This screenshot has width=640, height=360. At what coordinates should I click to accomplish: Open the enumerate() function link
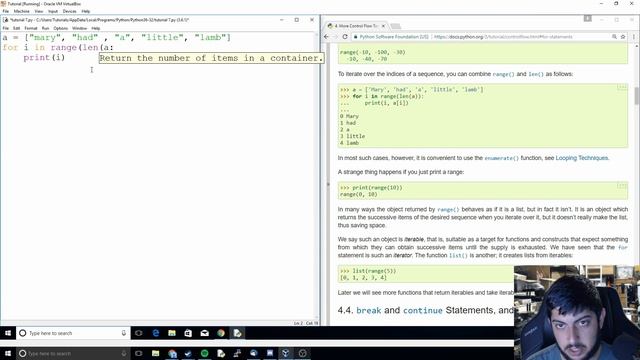point(502,158)
